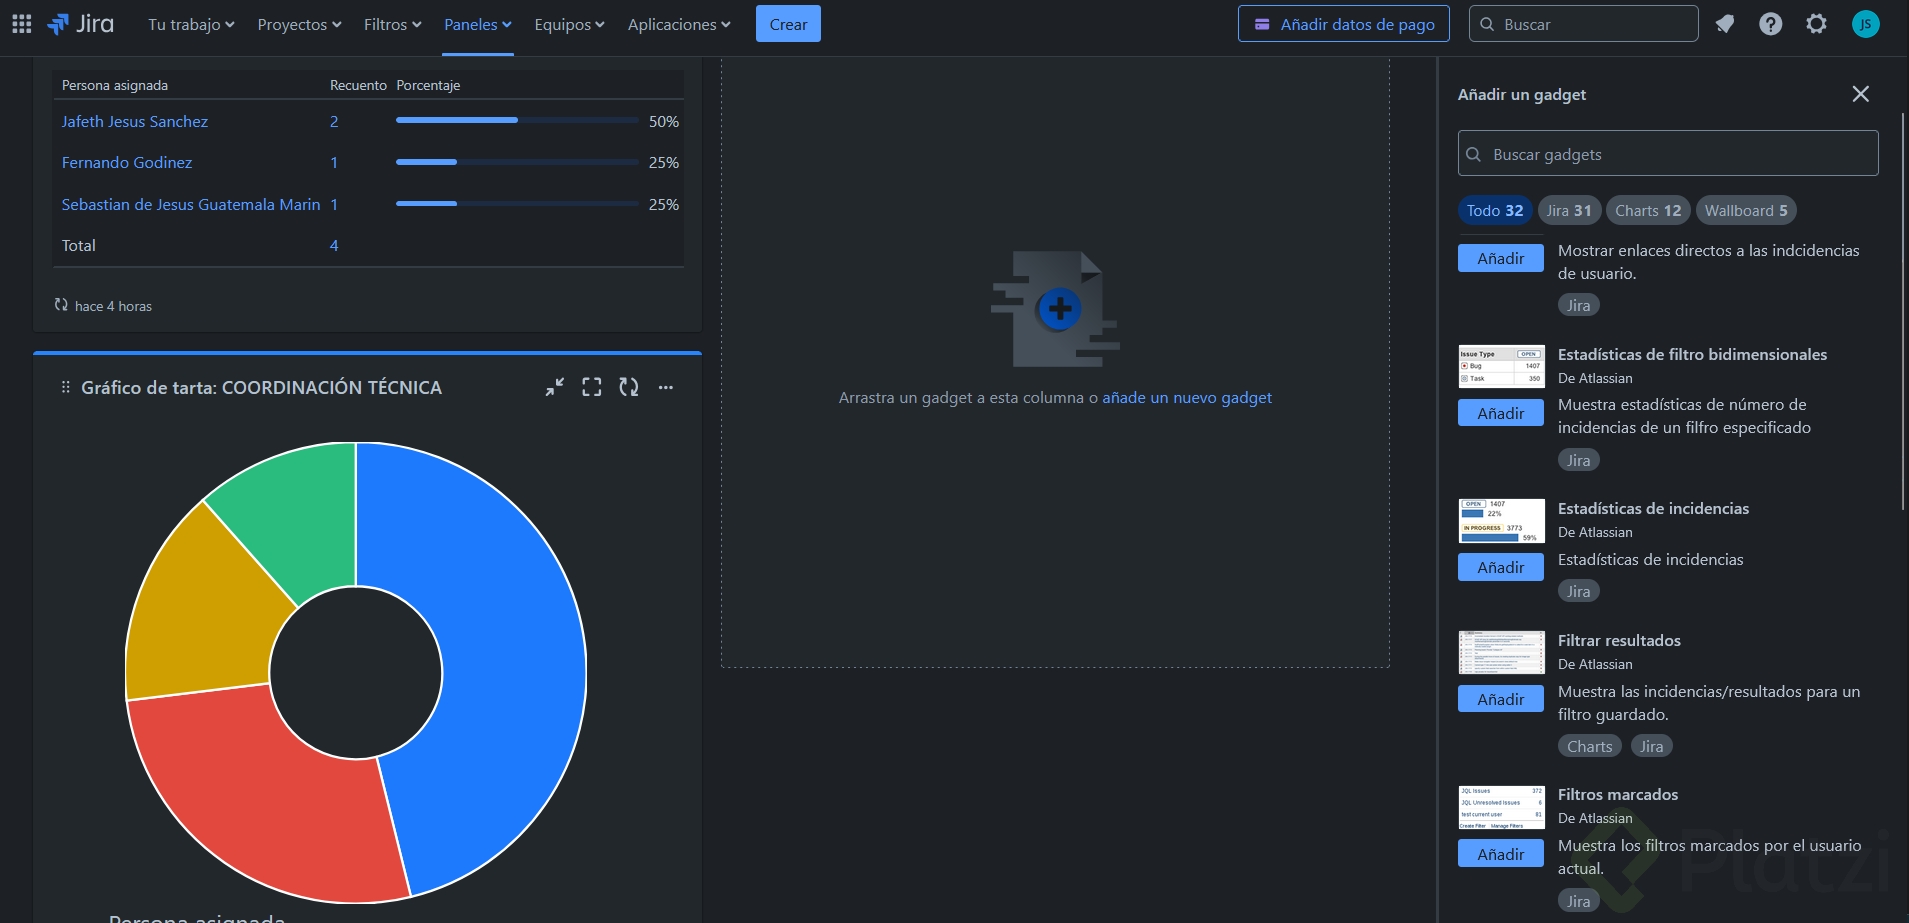Expand the Equipos menu
Screen dimensions: 1909x923
point(569,24)
